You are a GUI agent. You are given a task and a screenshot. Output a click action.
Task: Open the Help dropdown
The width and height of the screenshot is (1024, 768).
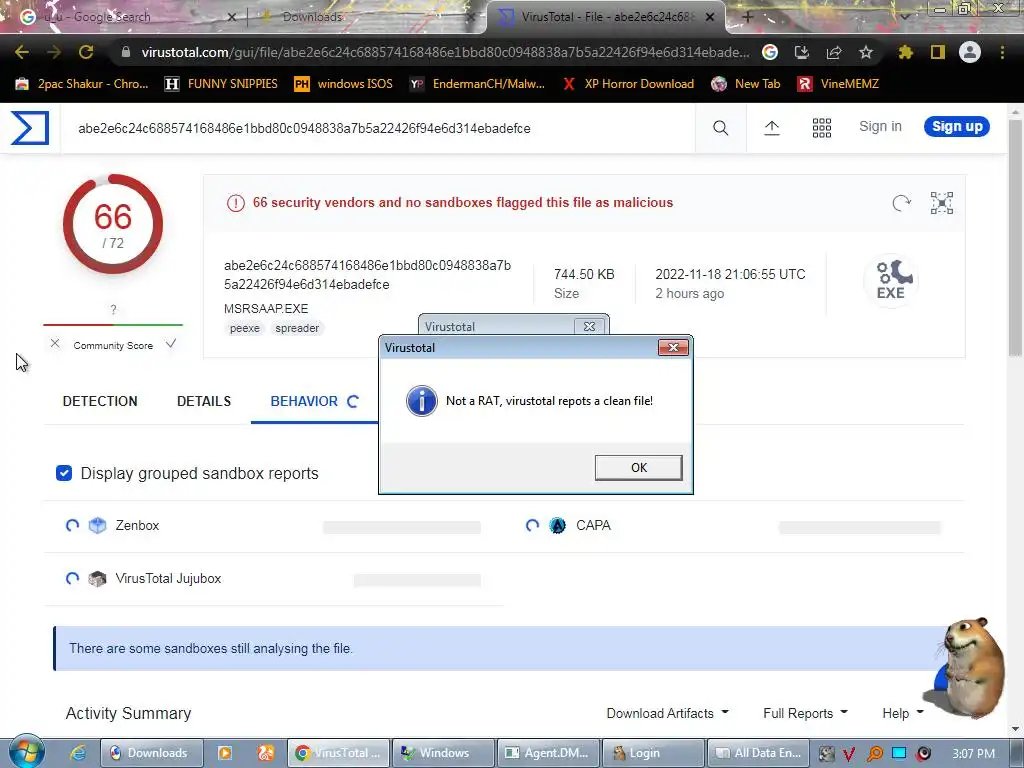903,713
